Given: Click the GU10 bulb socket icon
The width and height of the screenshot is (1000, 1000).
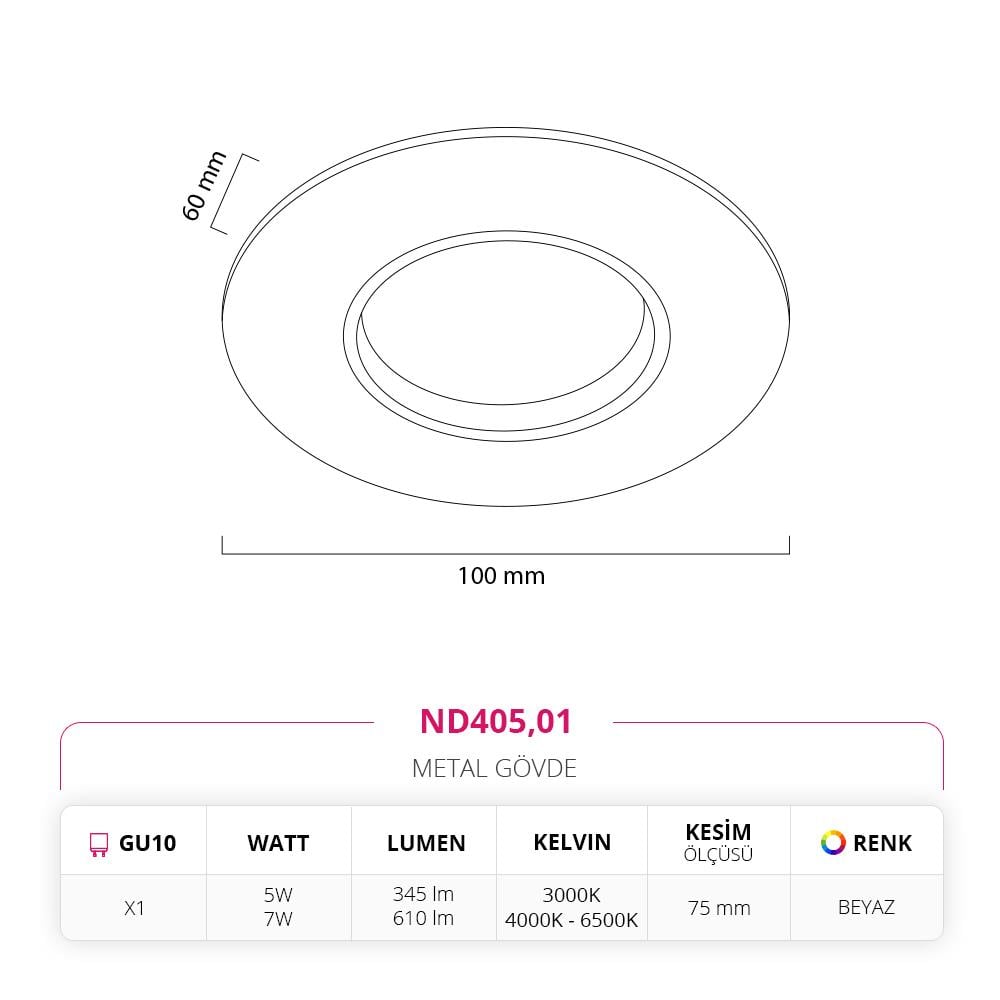Looking at the screenshot, I should coord(98,844).
